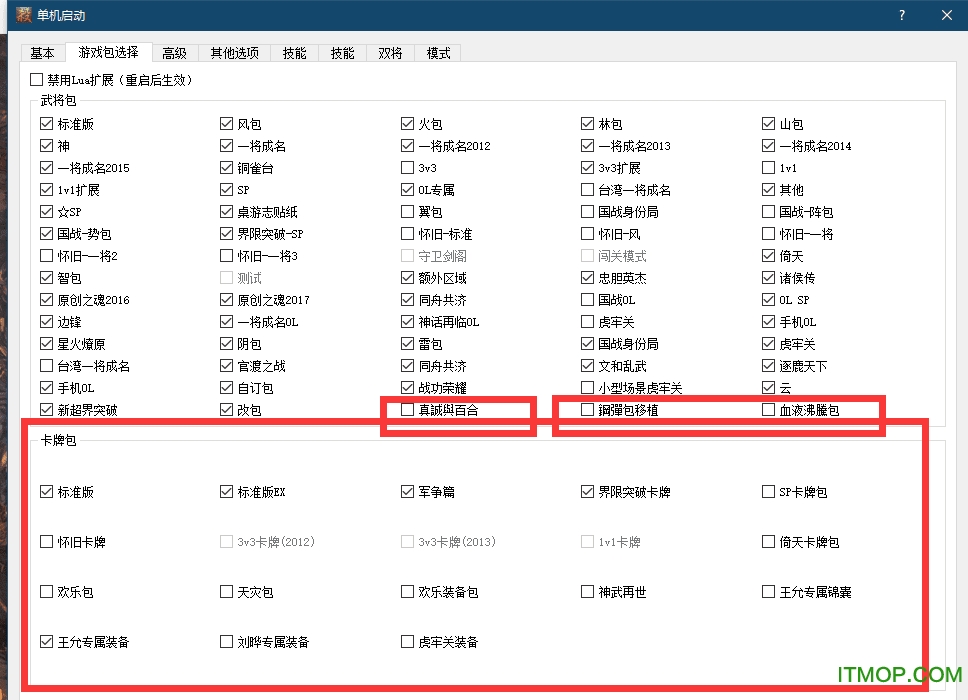
Task: Uncheck the 诸侯传 pack
Action: pos(769,278)
